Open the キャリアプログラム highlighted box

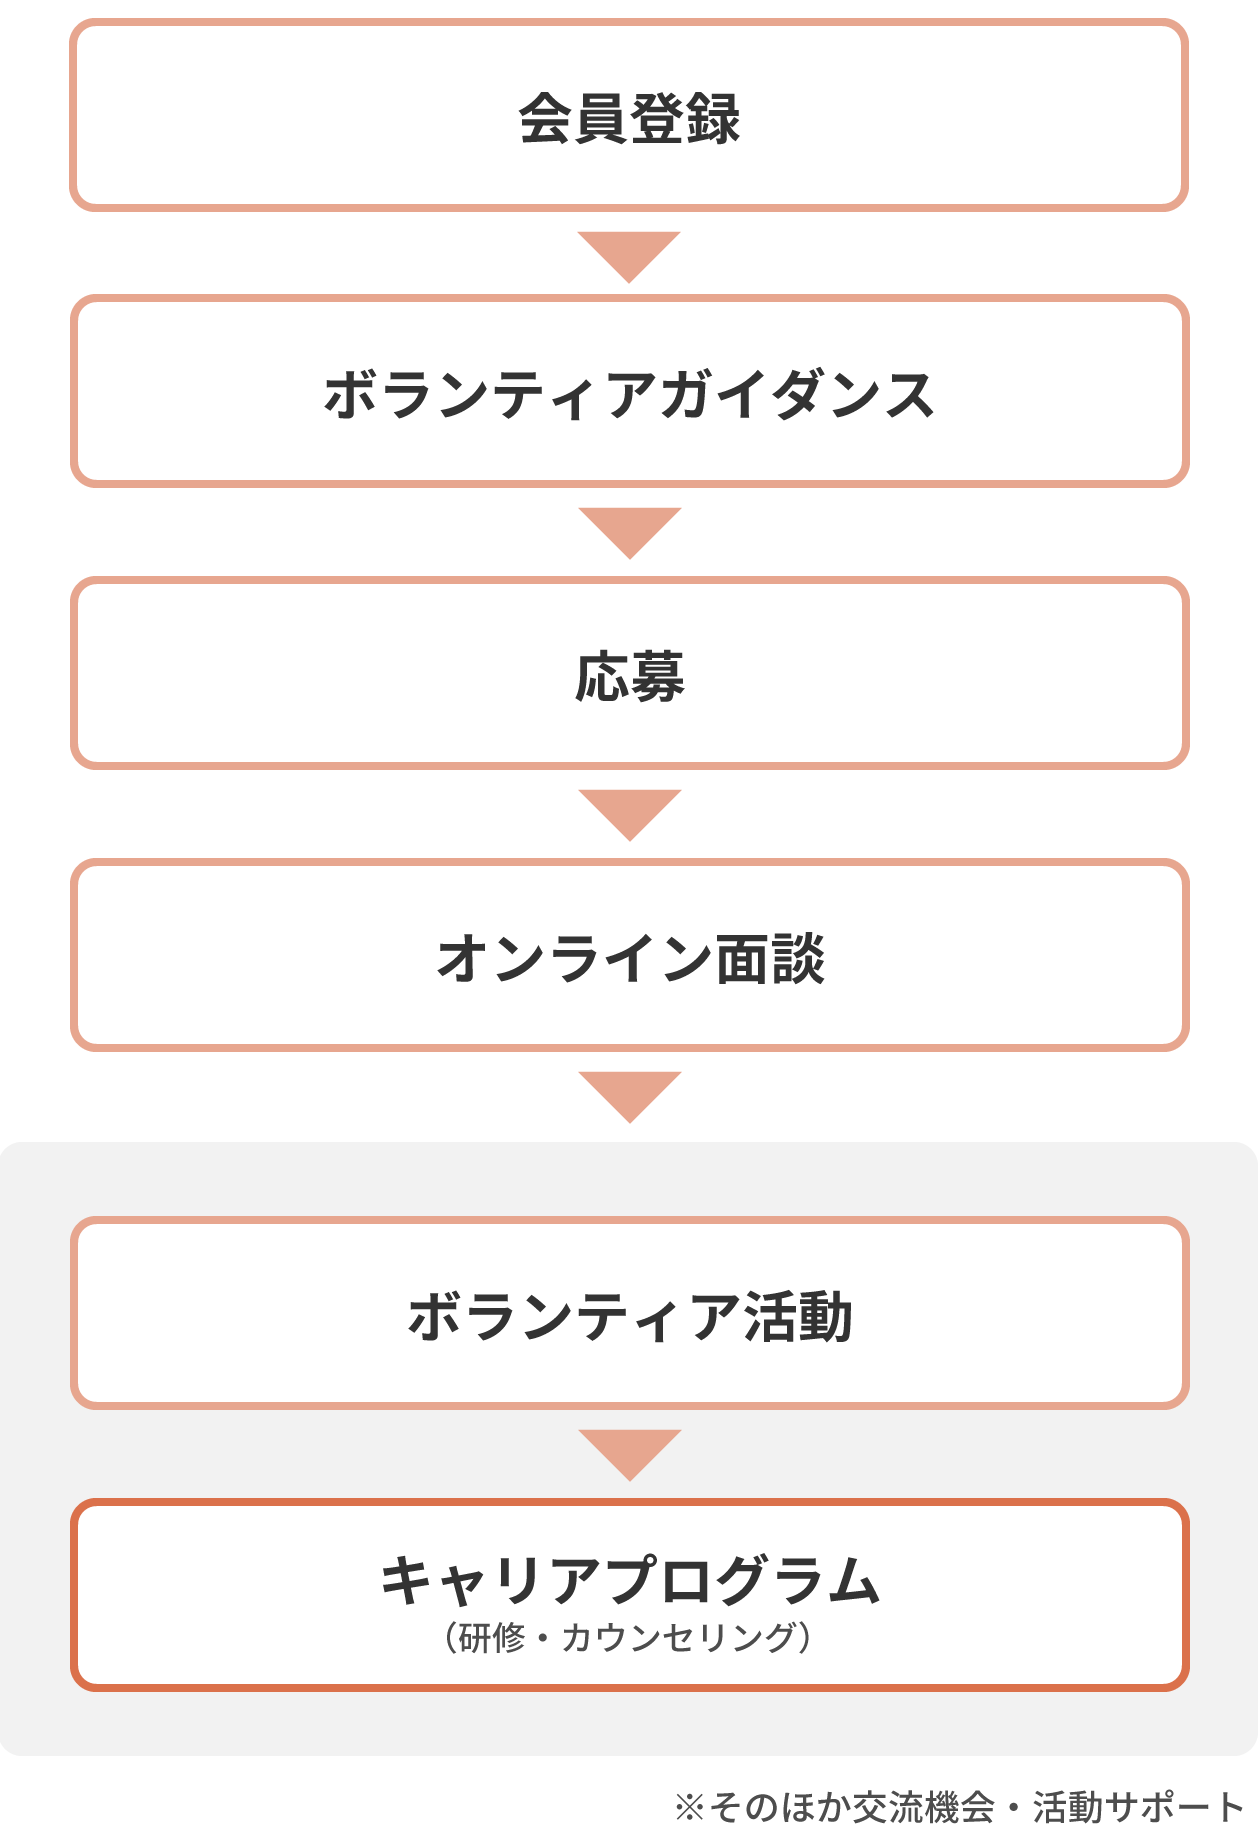(x=629, y=1595)
